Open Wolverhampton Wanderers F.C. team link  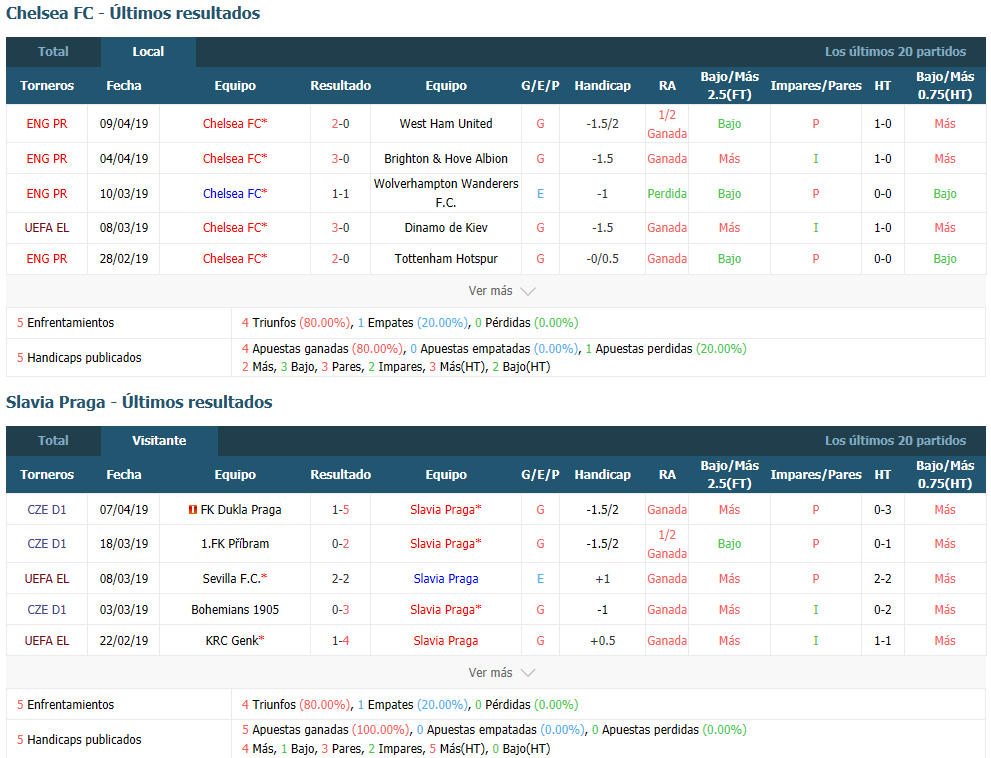pos(446,193)
